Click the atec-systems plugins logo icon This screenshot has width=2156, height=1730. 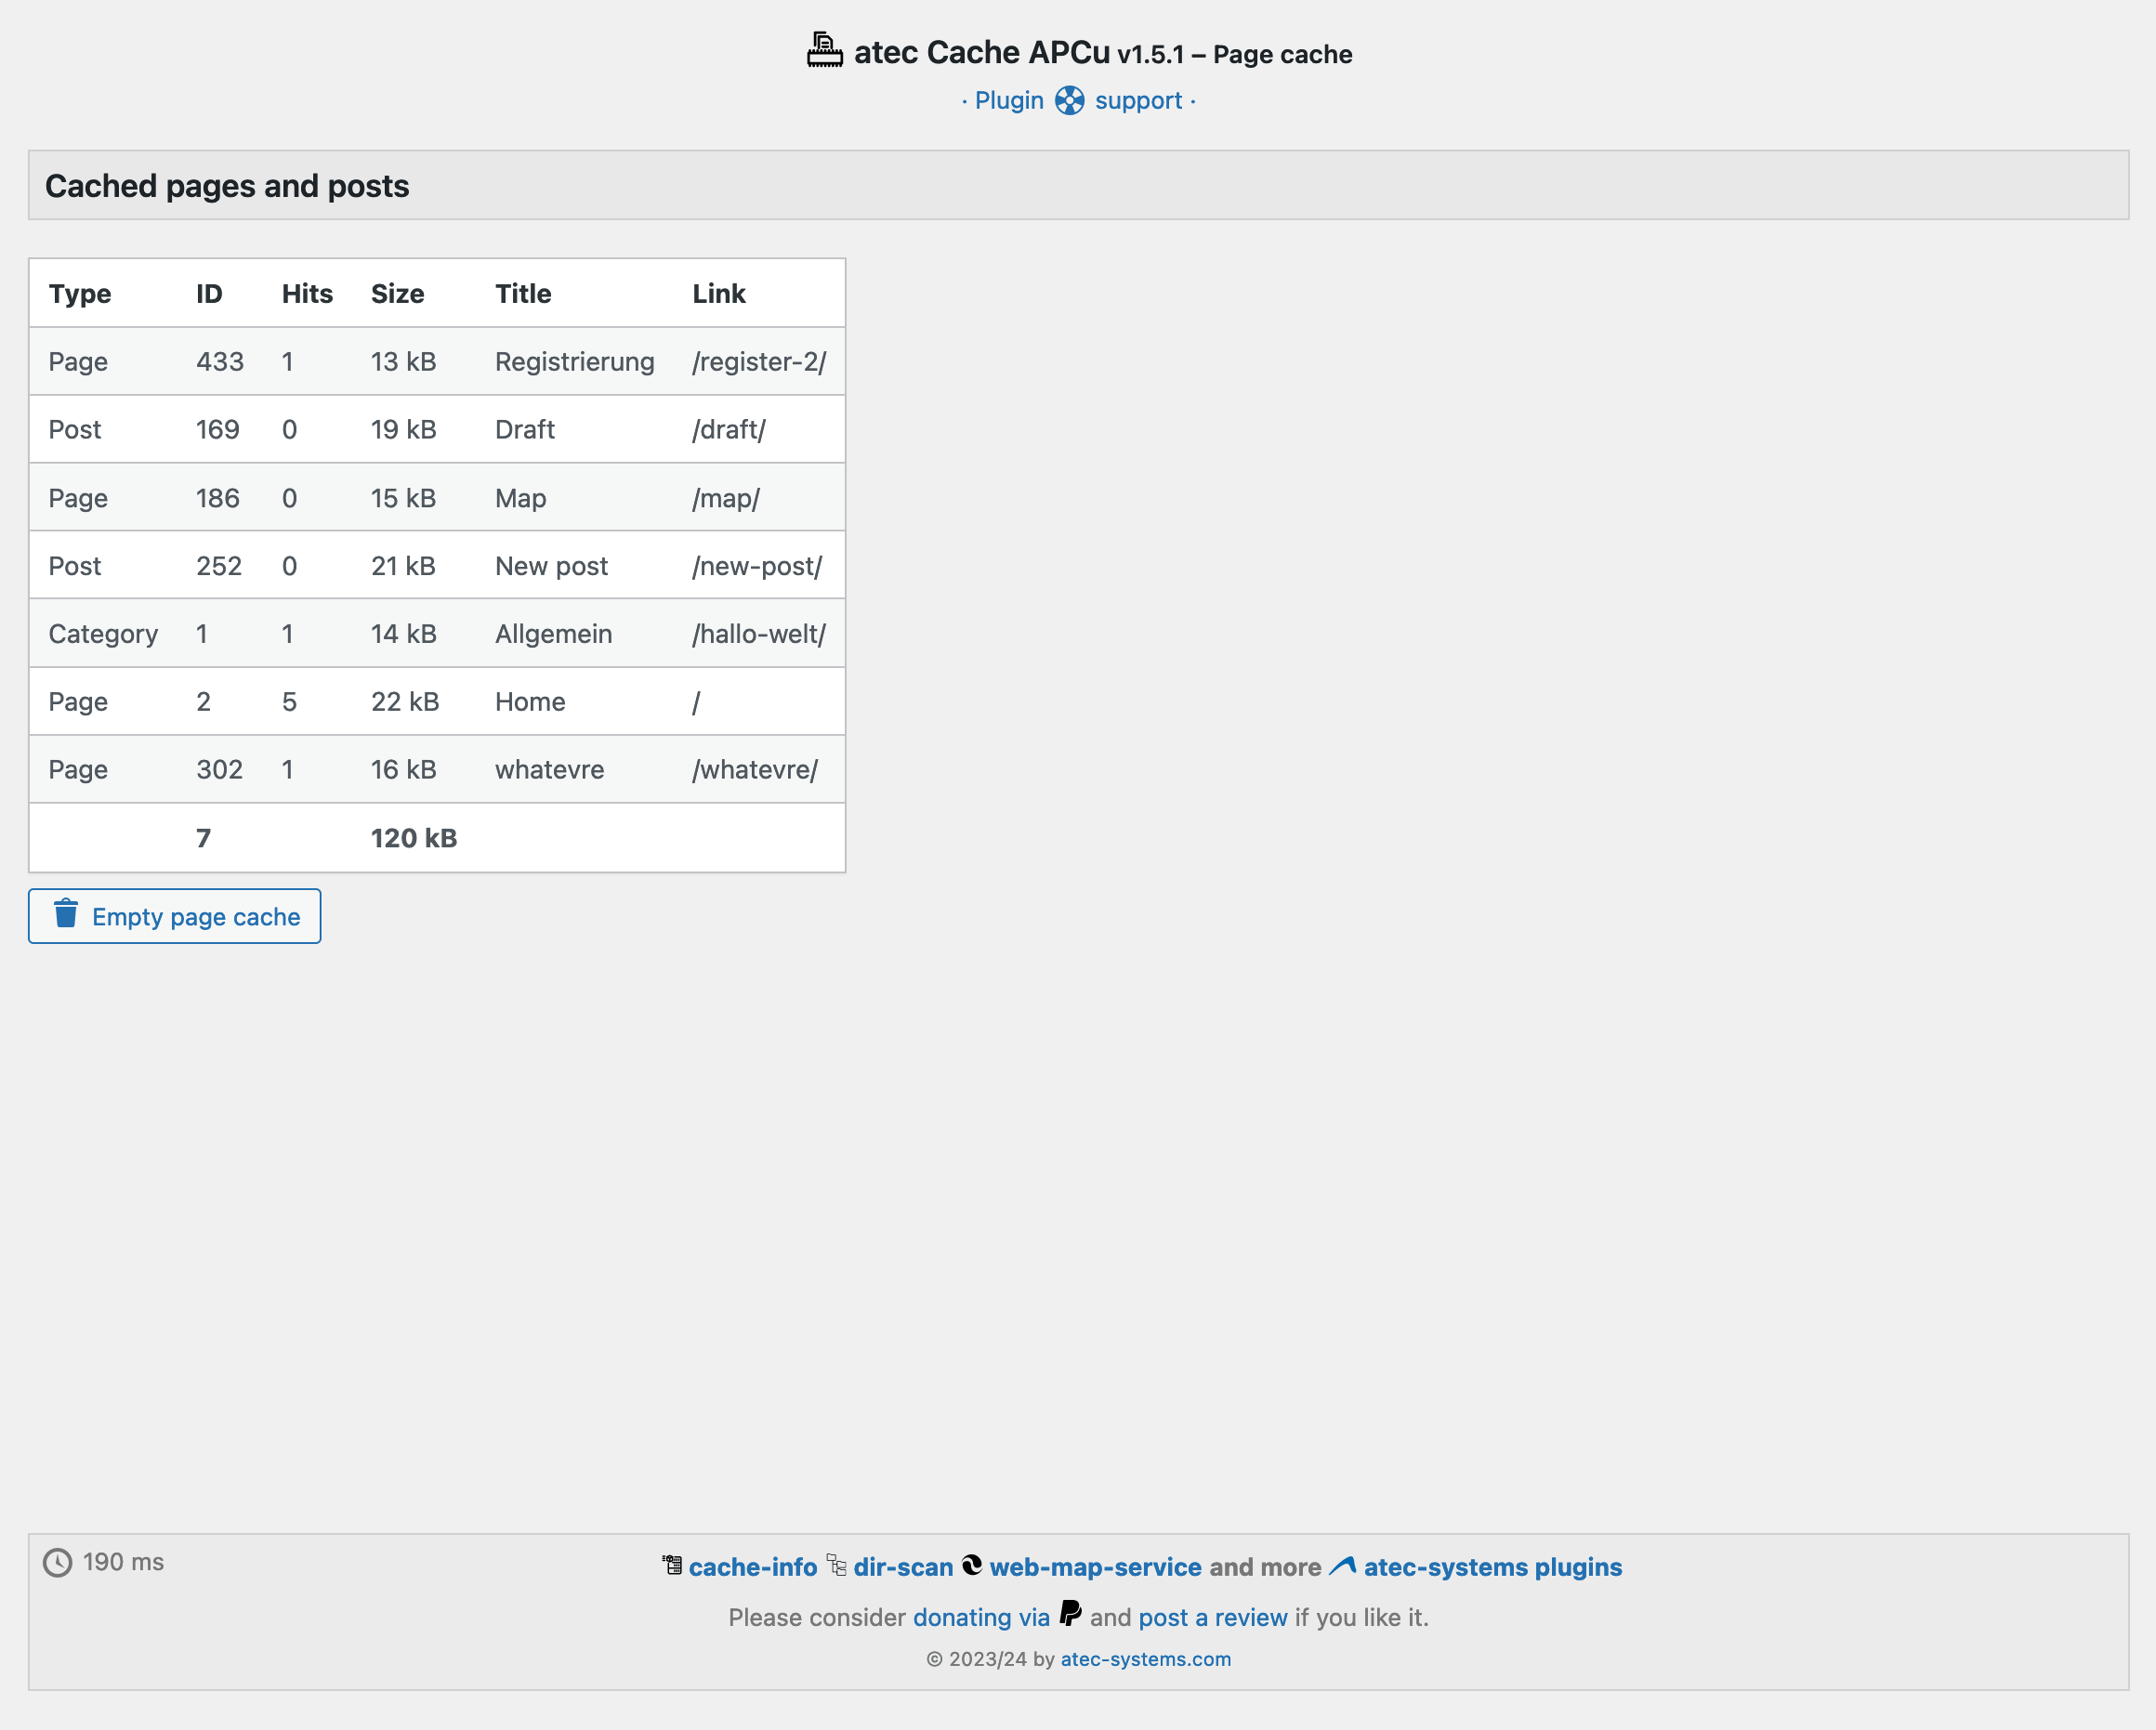[1343, 1566]
